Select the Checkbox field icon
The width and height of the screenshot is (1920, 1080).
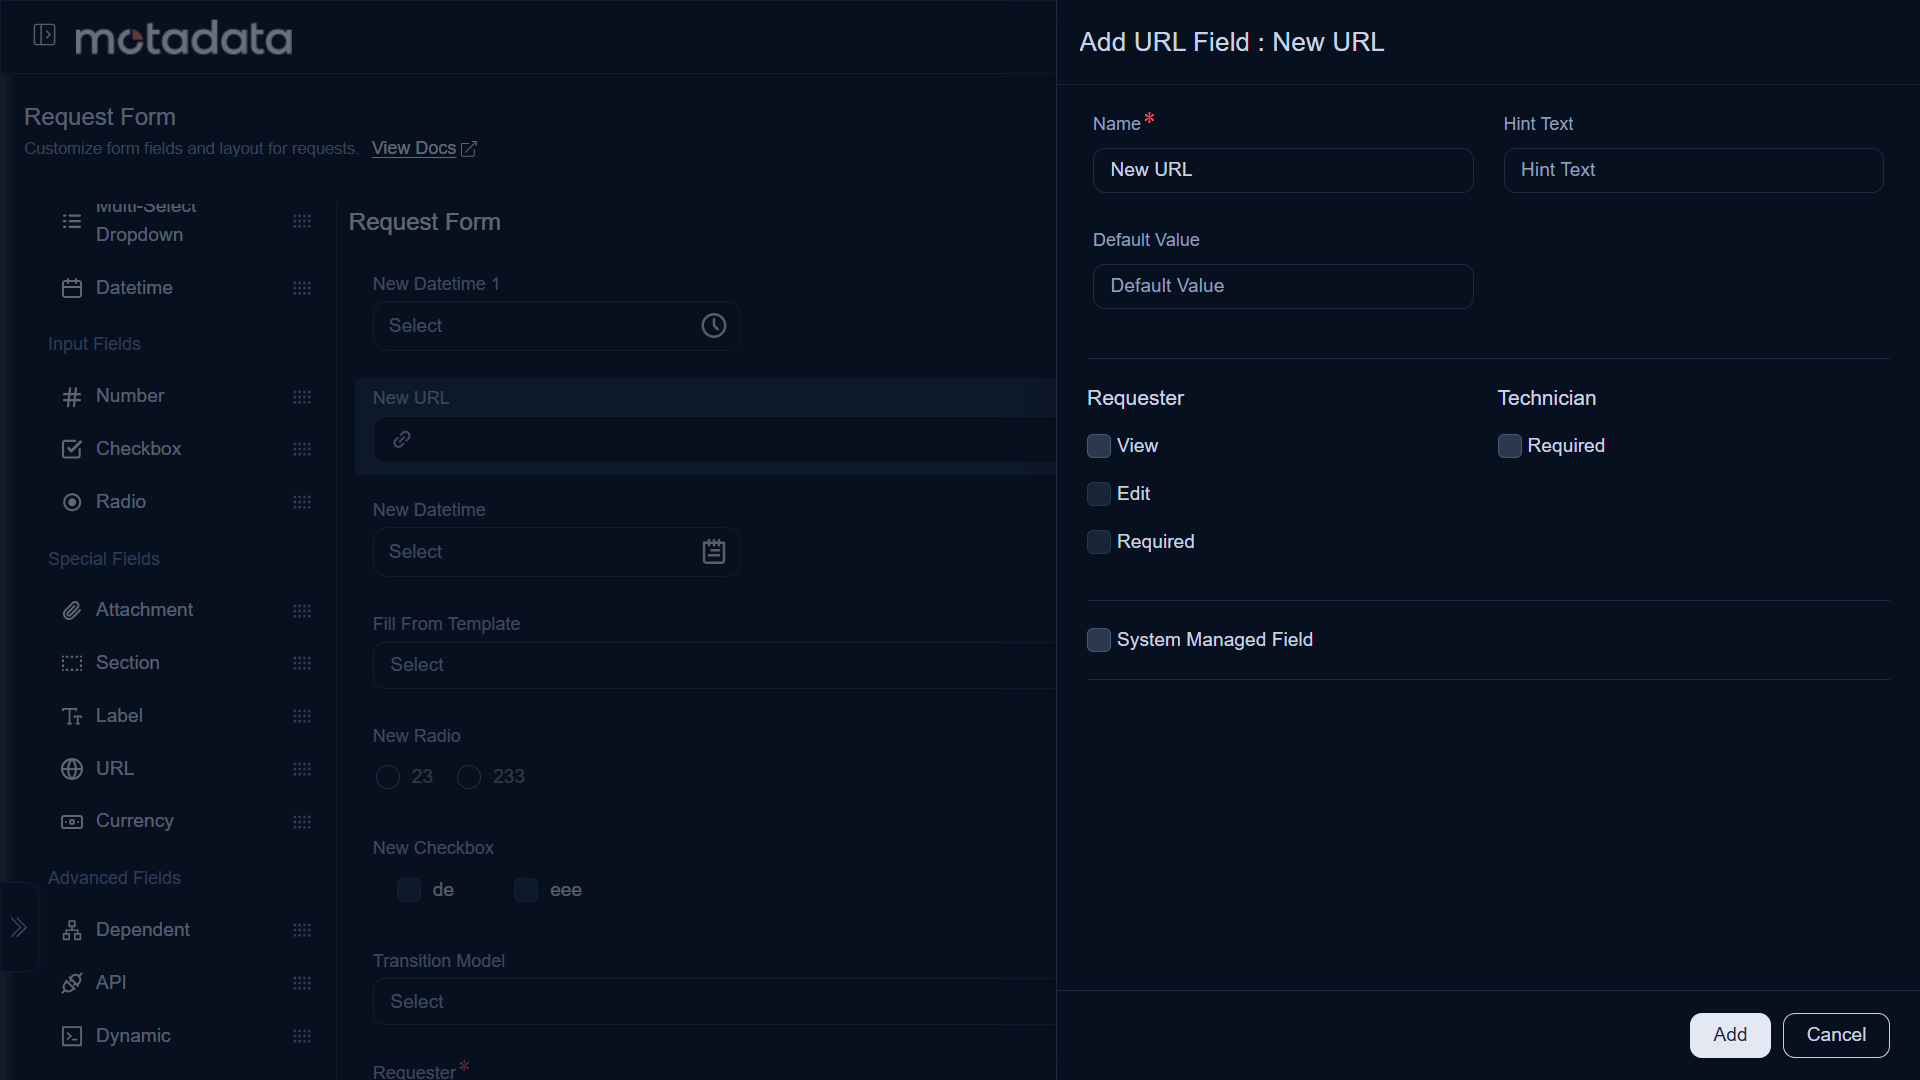[x=72, y=449]
